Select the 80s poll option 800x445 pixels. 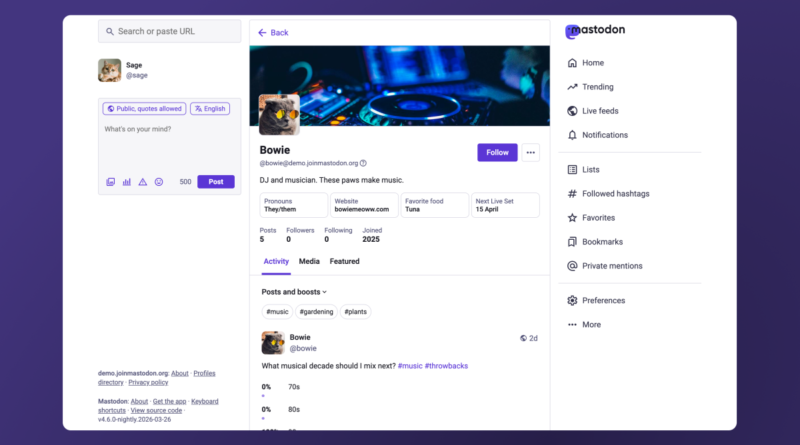[294, 409]
